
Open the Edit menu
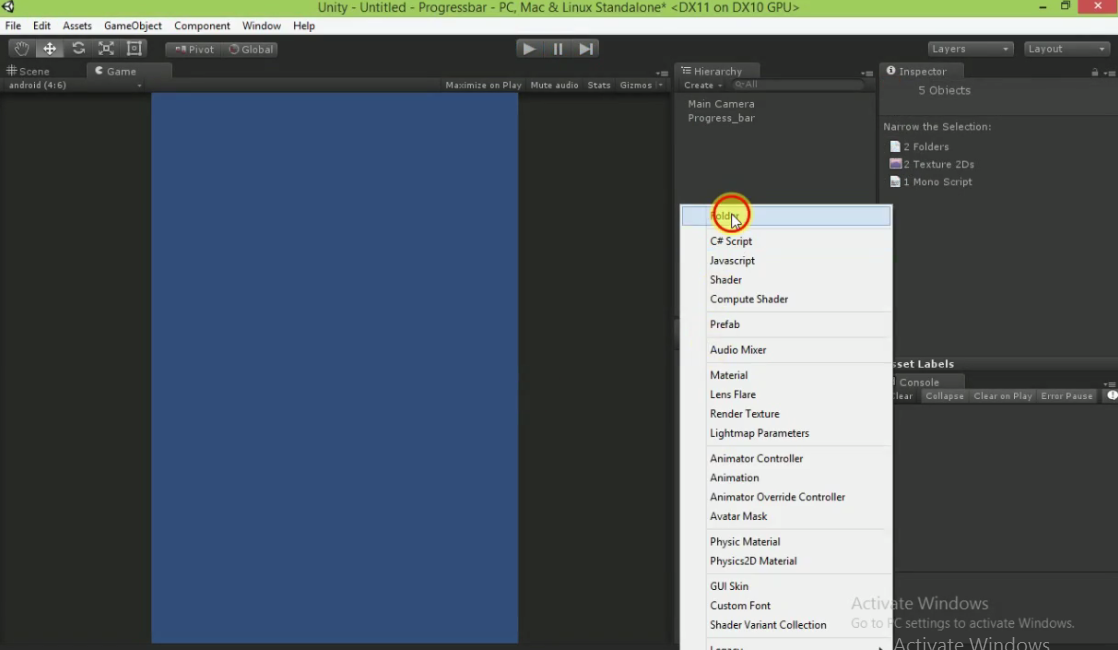click(41, 26)
